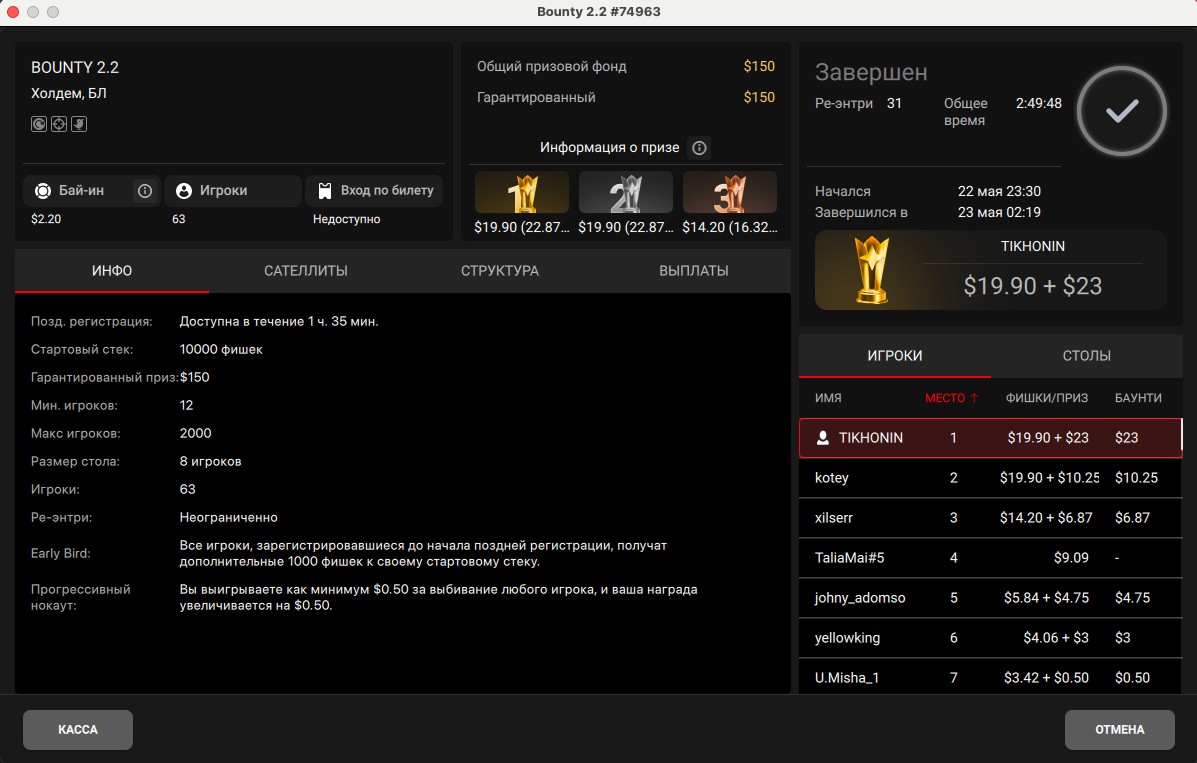Open the Бай-ин info icon
The height and width of the screenshot is (763, 1197).
(145, 191)
